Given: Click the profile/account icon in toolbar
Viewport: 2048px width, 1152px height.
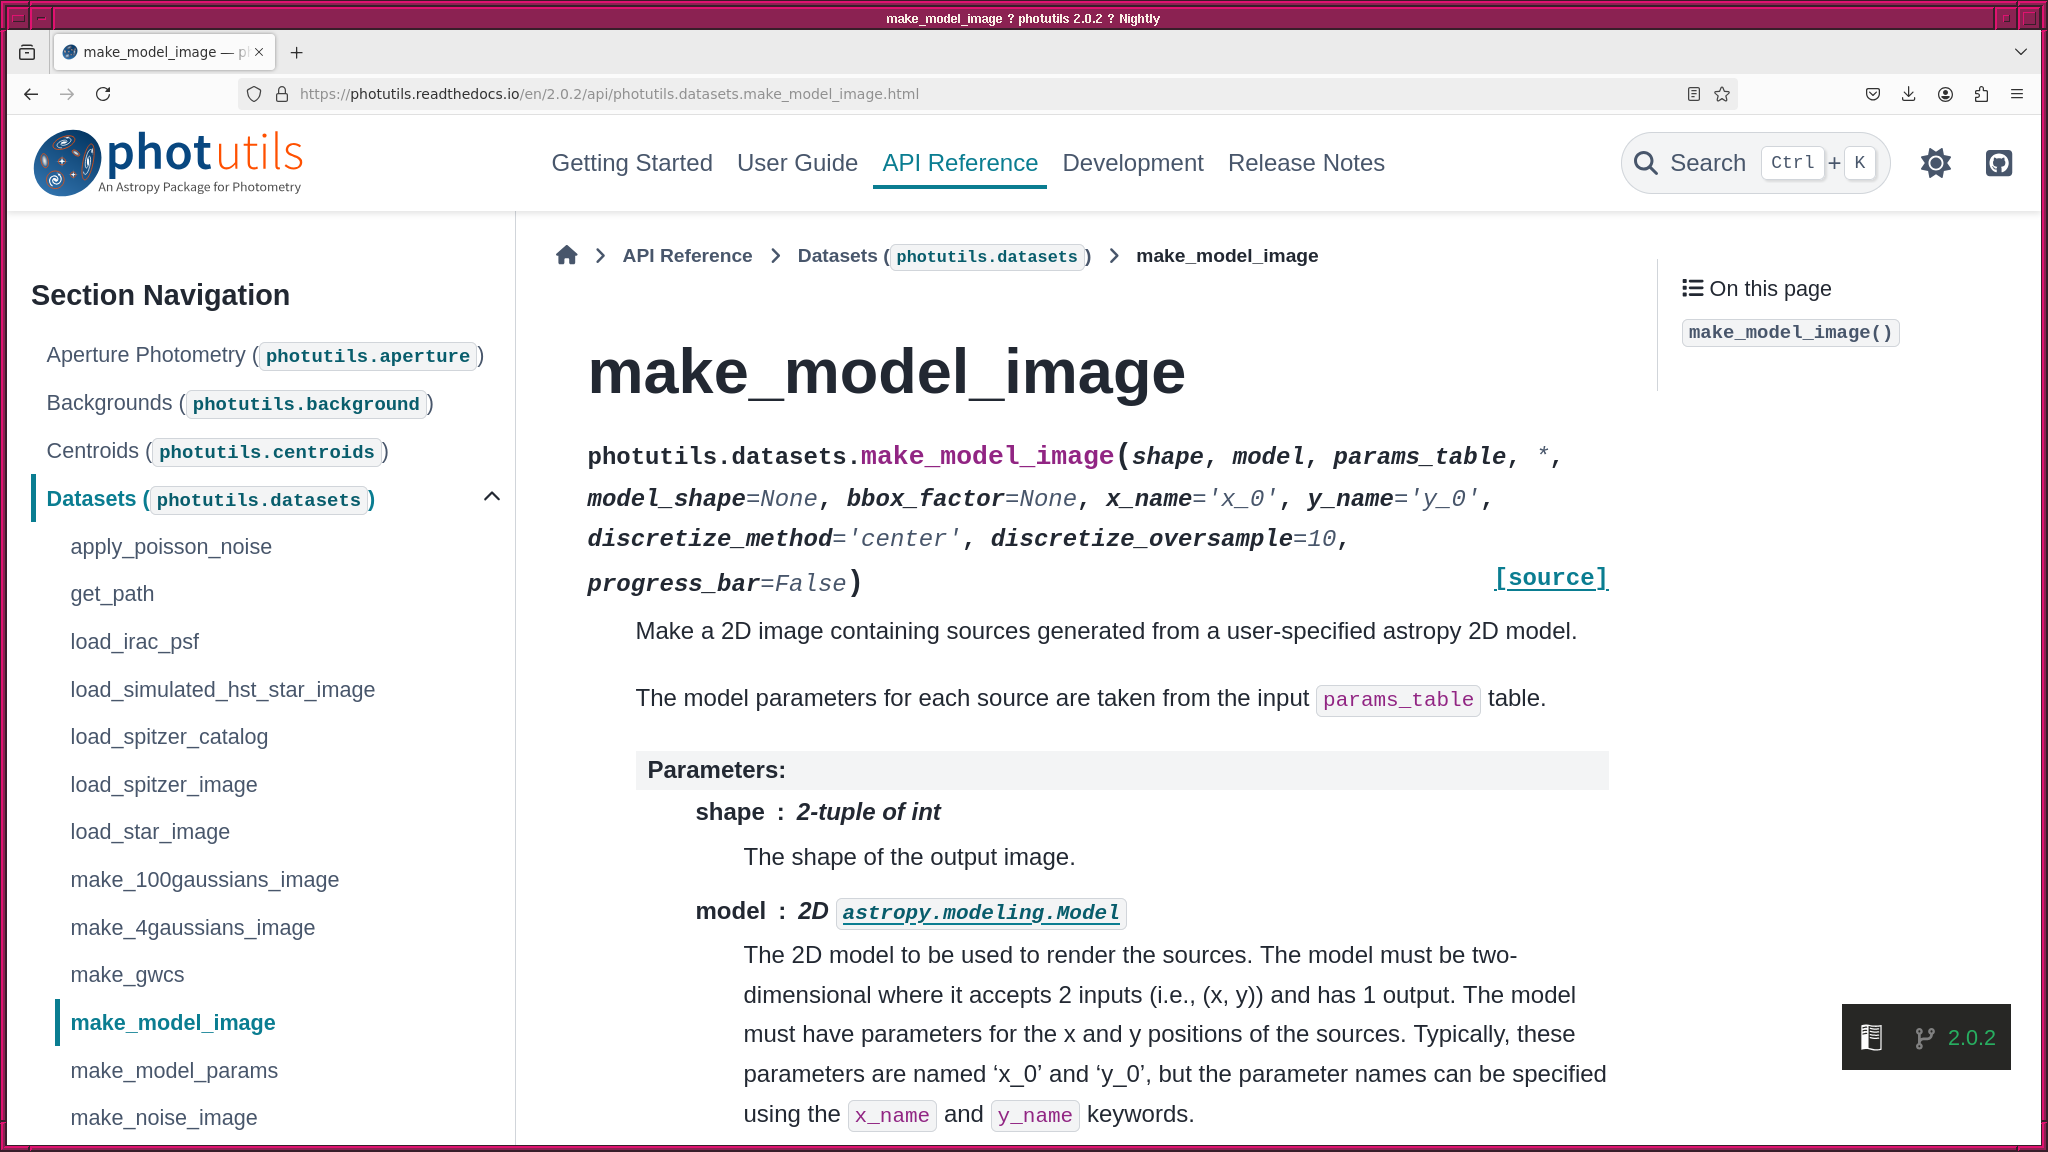Looking at the screenshot, I should pyautogui.click(x=1945, y=93).
